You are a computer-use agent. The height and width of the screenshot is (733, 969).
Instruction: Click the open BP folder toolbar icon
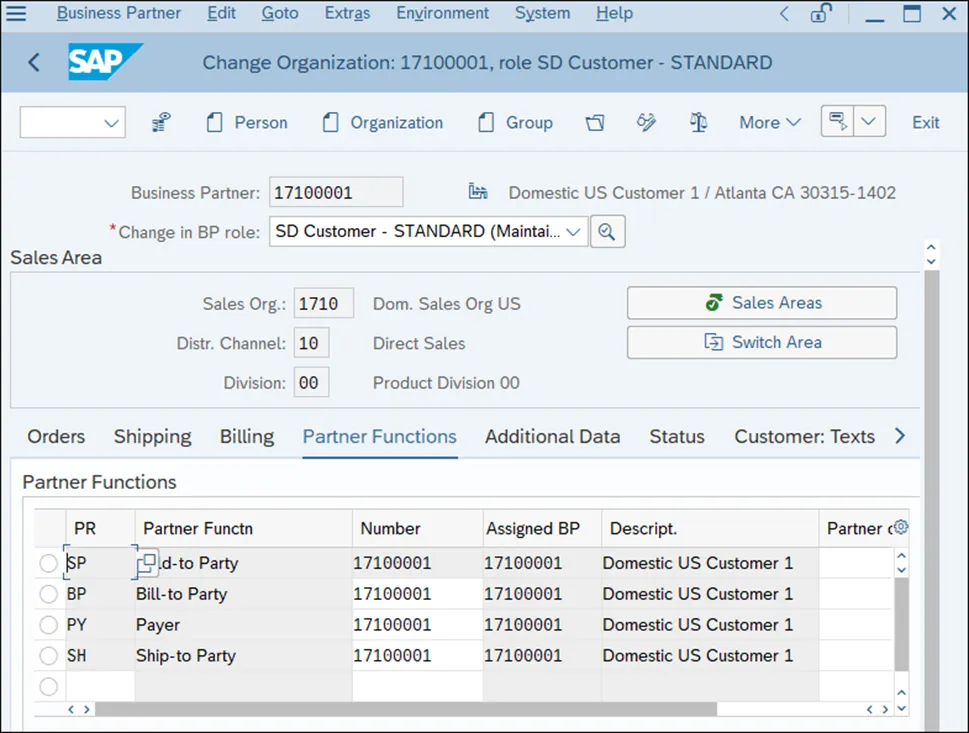tap(595, 122)
